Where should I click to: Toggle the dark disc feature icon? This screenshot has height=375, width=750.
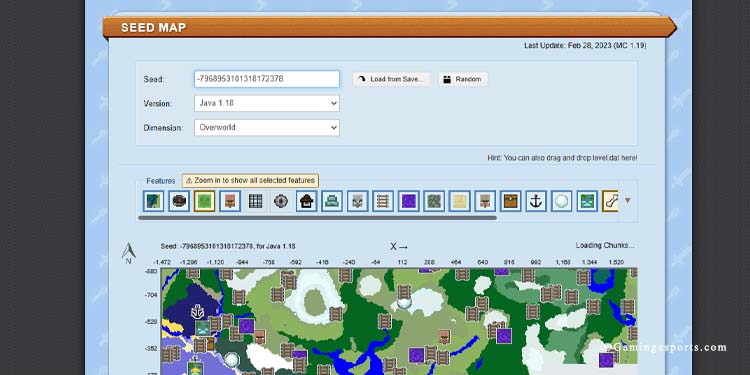pos(179,201)
